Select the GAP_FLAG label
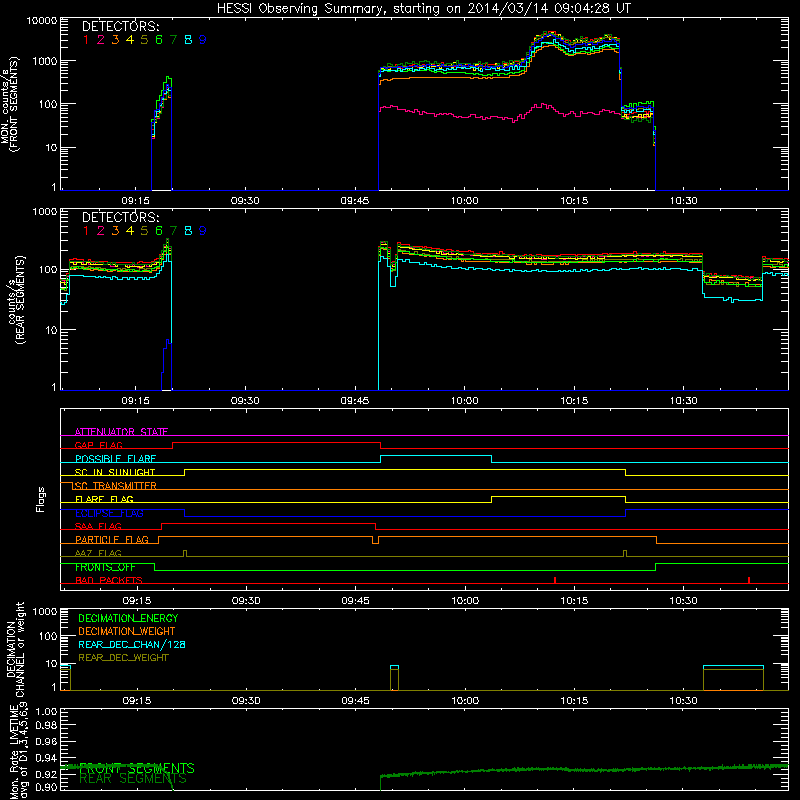Image resolution: width=800 pixels, height=800 pixels. pyautogui.click(x=98, y=445)
